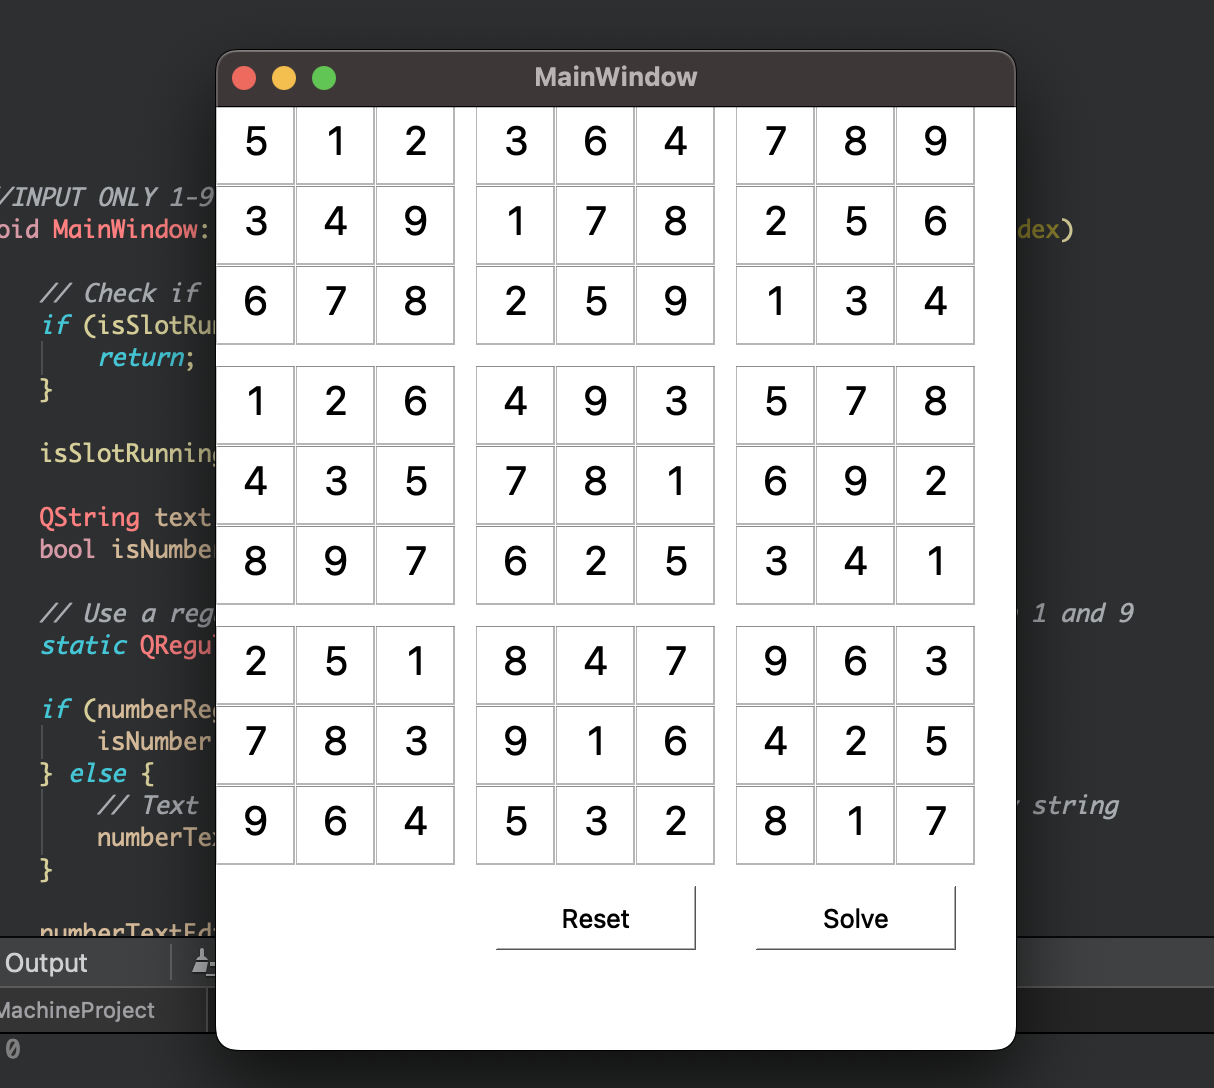The width and height of the screenshot is (1214, 1088).
Task: Click the cell showing 2 ending the middle row
Action: pyautogui.click(x=934, y=485)
